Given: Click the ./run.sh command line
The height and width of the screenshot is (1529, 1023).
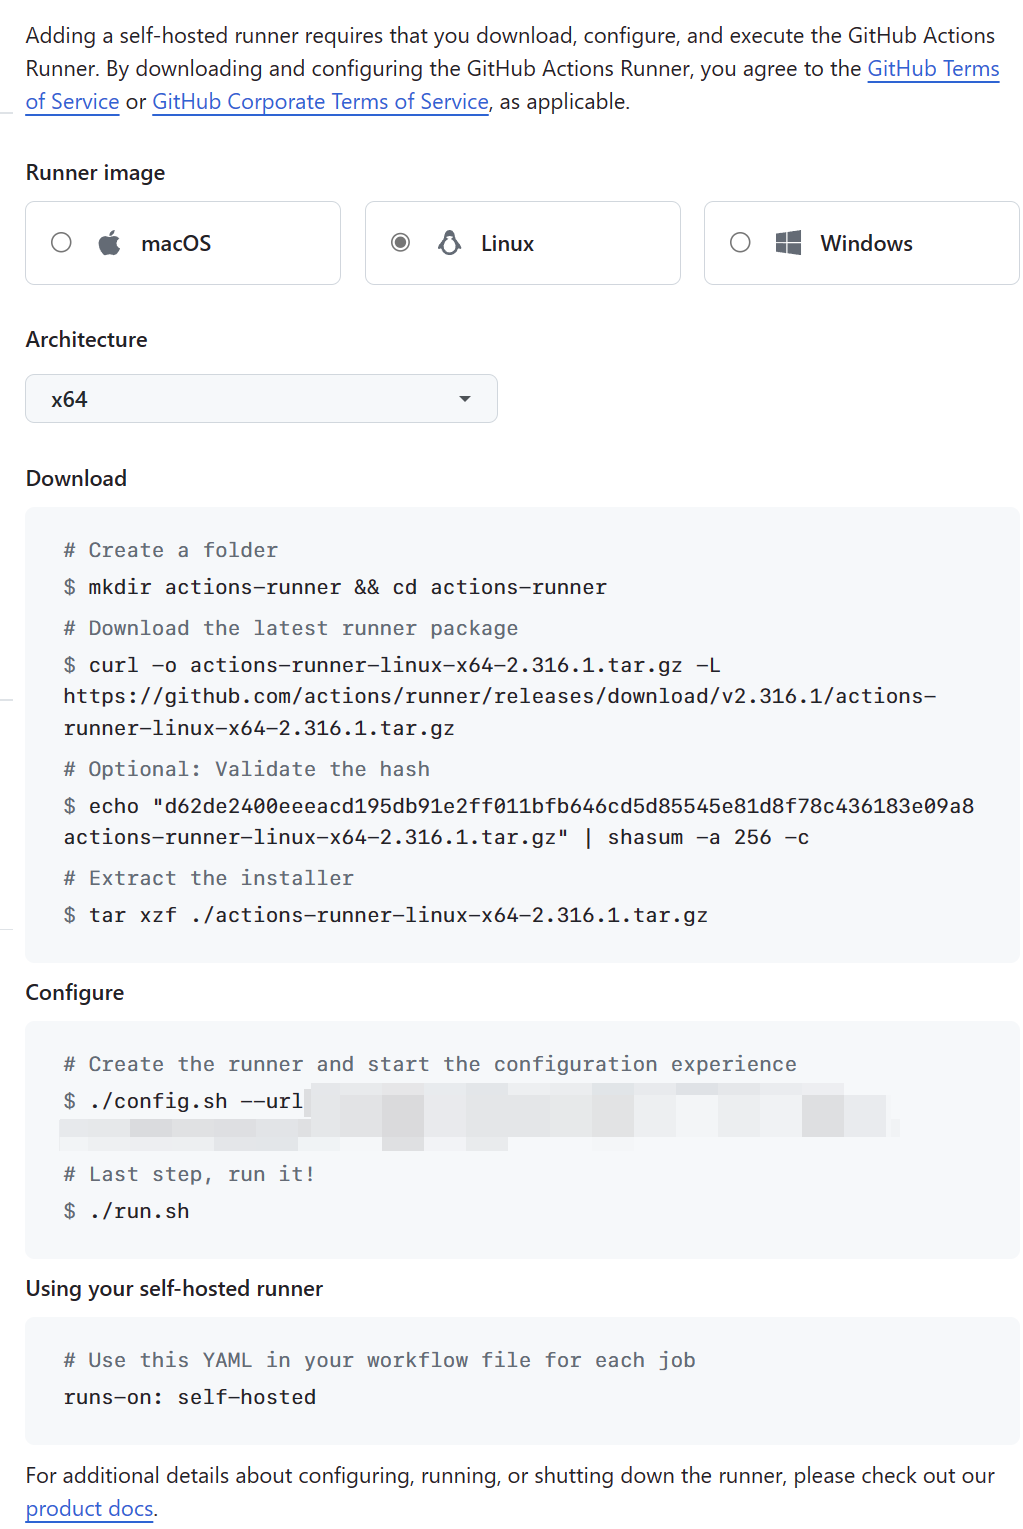Looking at the screenshot, I should point(139,1211).
